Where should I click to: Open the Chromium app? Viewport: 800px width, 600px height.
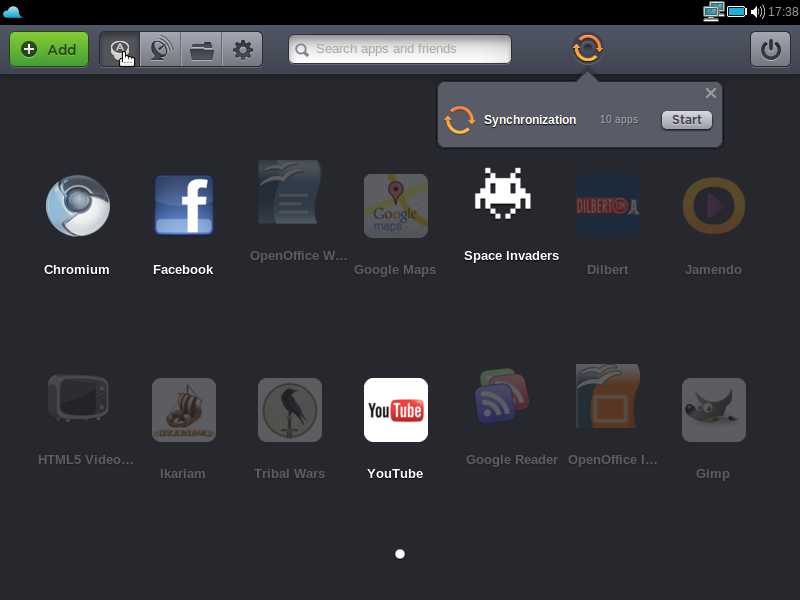pos(78,207)
